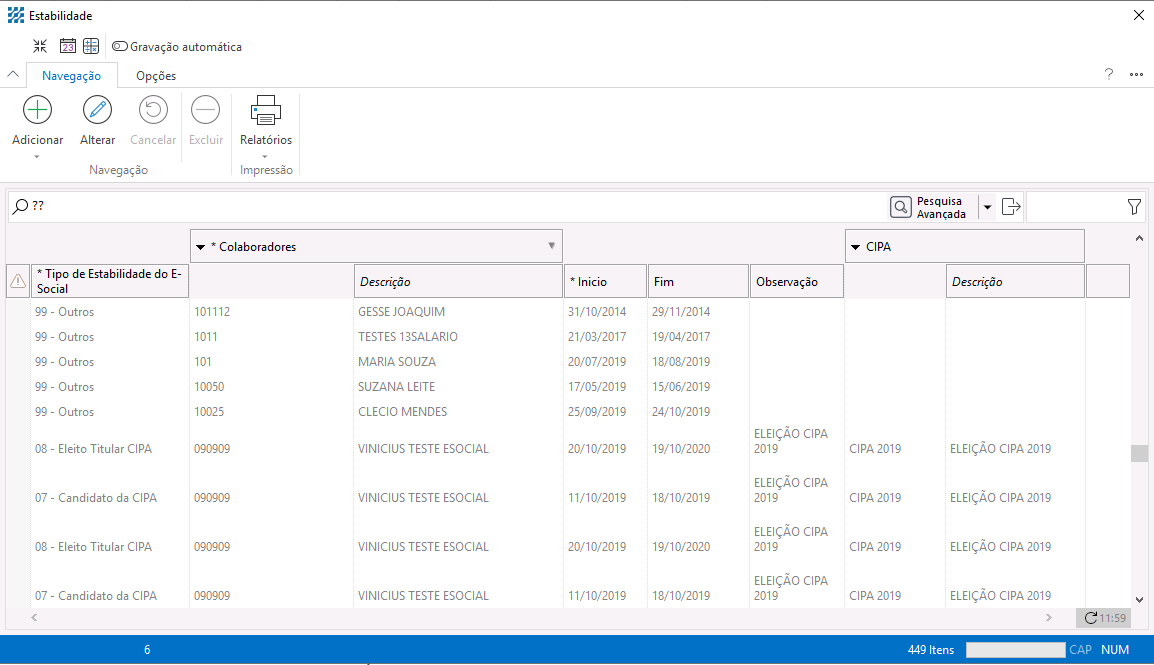Viewport: 1154px width, 665px height.
Task: Click the collapse arrows icon in top toolbar
Action: (x=40, y=46)
